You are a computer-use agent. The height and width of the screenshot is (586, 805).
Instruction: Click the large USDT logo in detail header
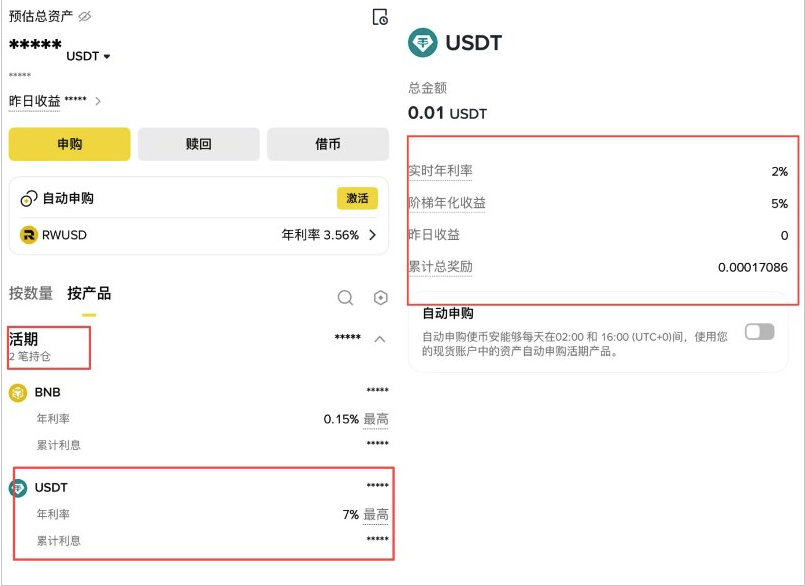tap(424, 43)
